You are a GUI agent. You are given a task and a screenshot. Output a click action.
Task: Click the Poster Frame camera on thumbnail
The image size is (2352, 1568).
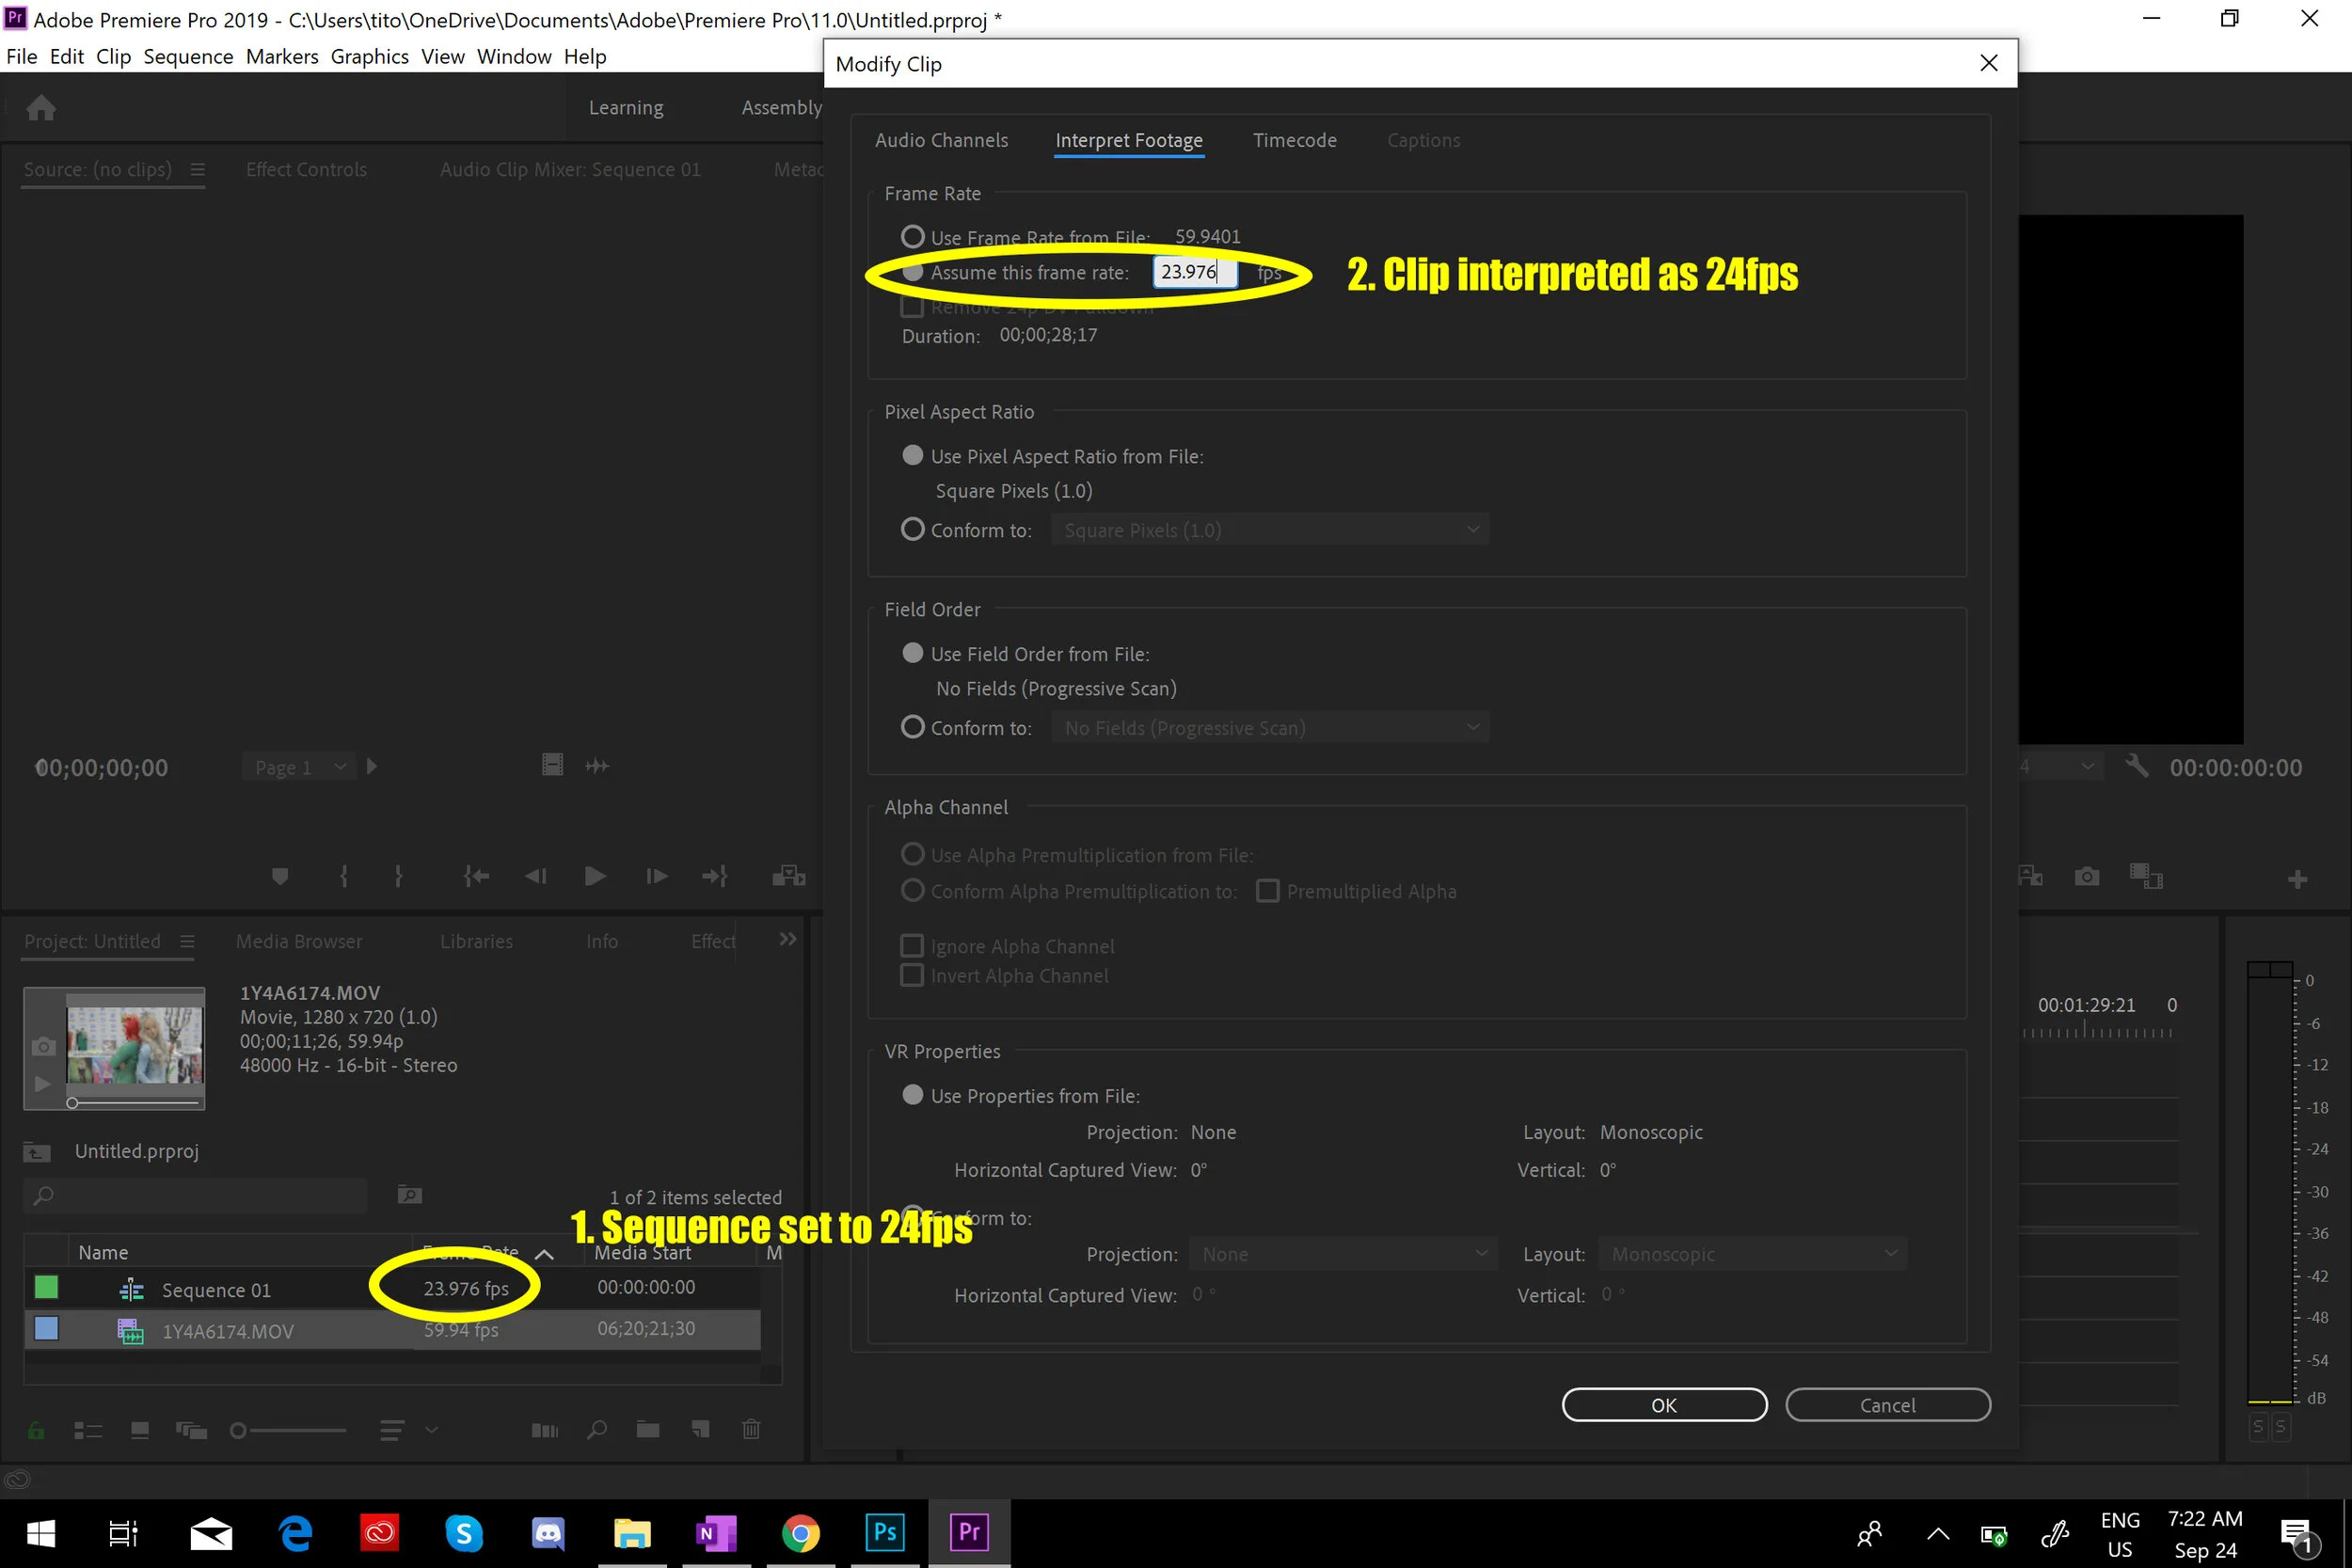[x=43, y=1047]
